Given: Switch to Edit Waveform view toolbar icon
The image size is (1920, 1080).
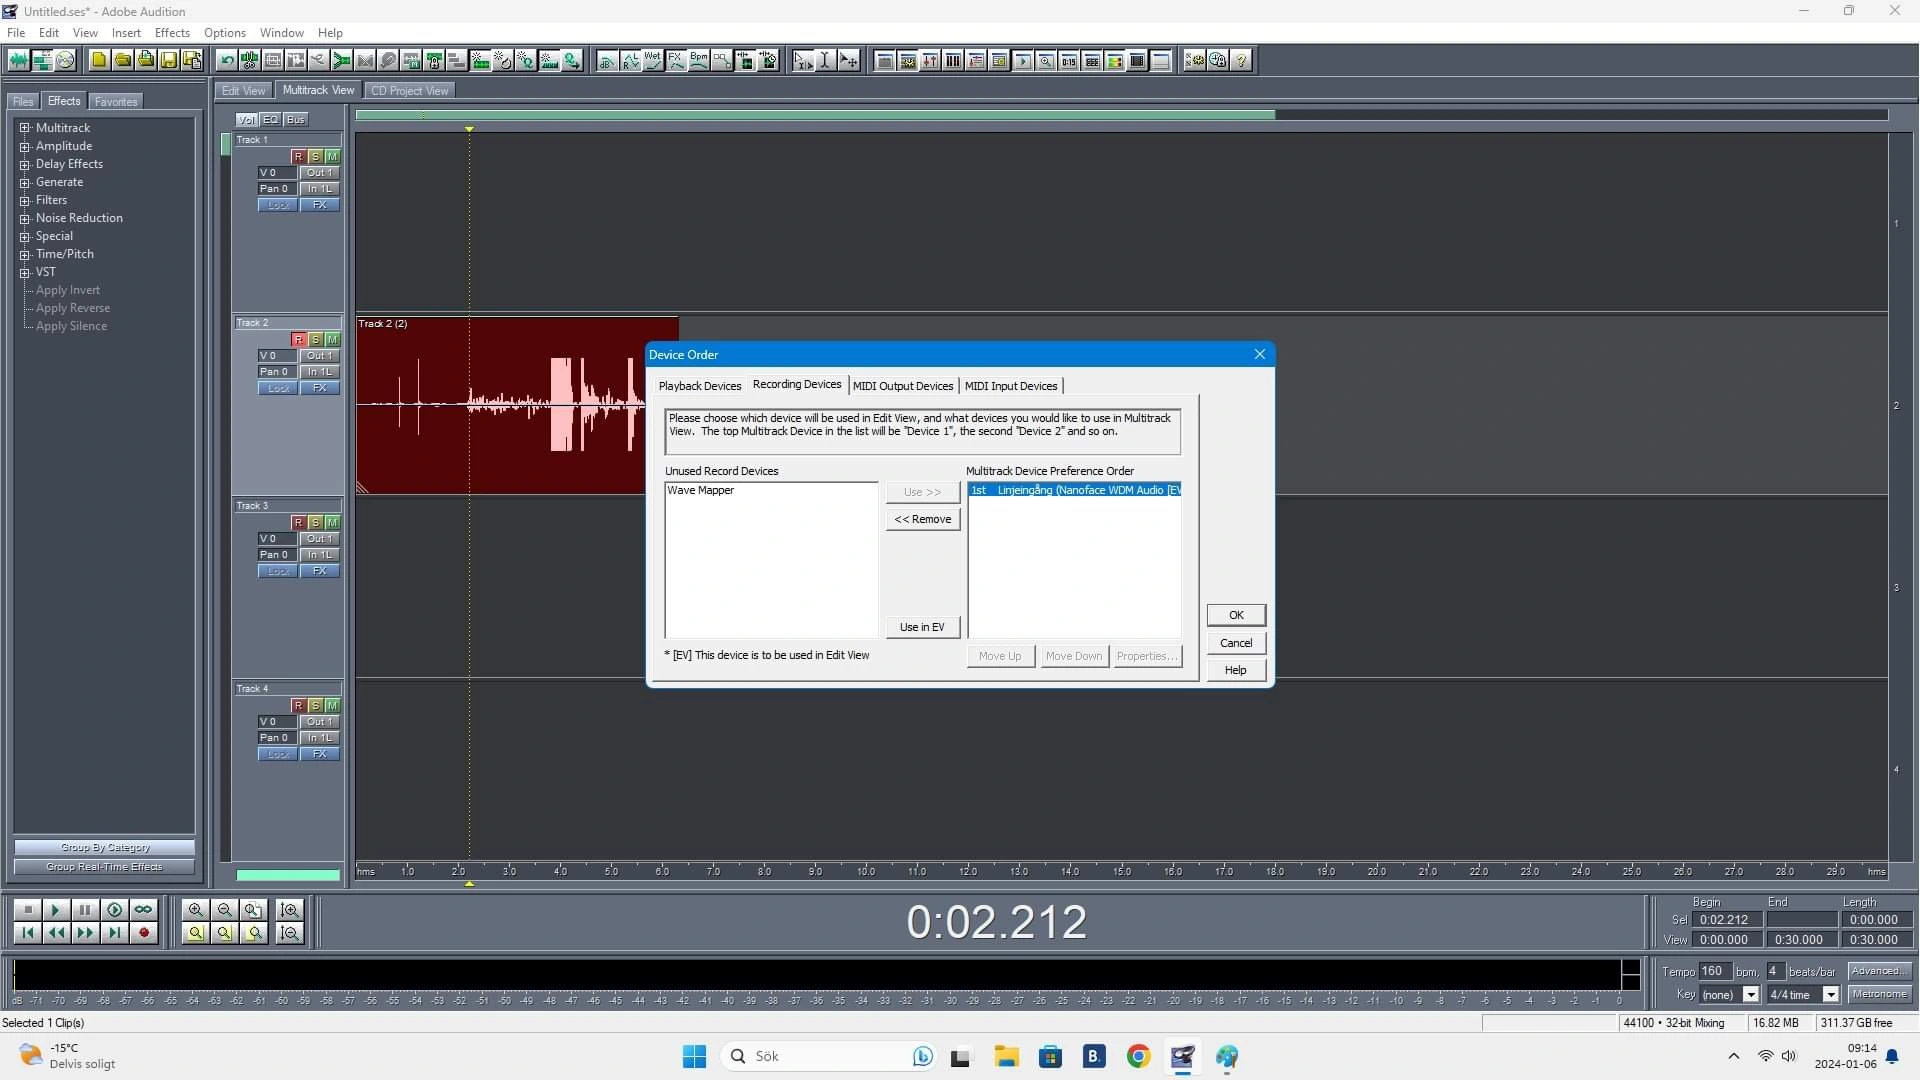Looking at the screenshot, I should pyautogui.click(x=19, y=61).
